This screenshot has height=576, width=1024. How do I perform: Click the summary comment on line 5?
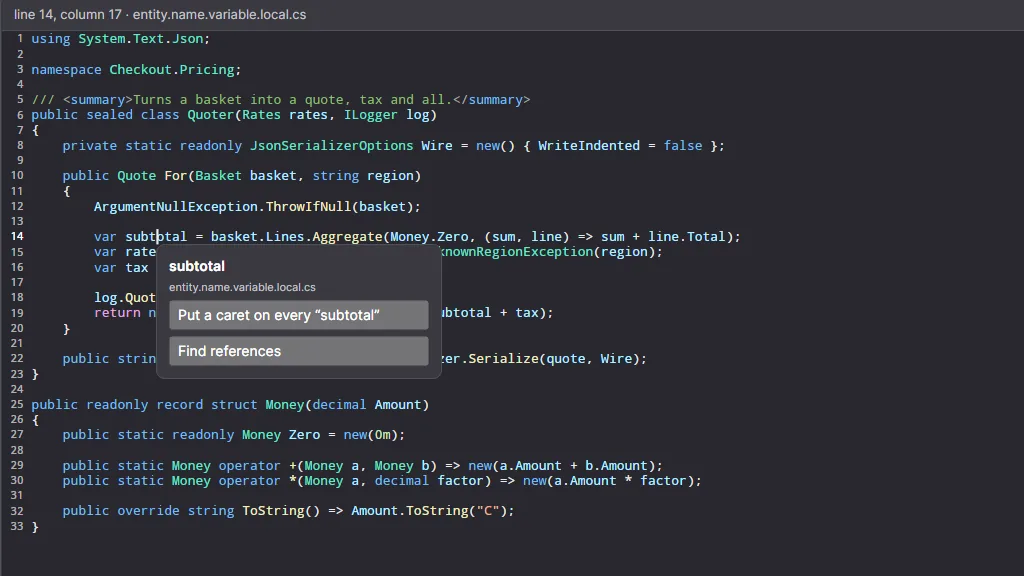tap(281, 99)
